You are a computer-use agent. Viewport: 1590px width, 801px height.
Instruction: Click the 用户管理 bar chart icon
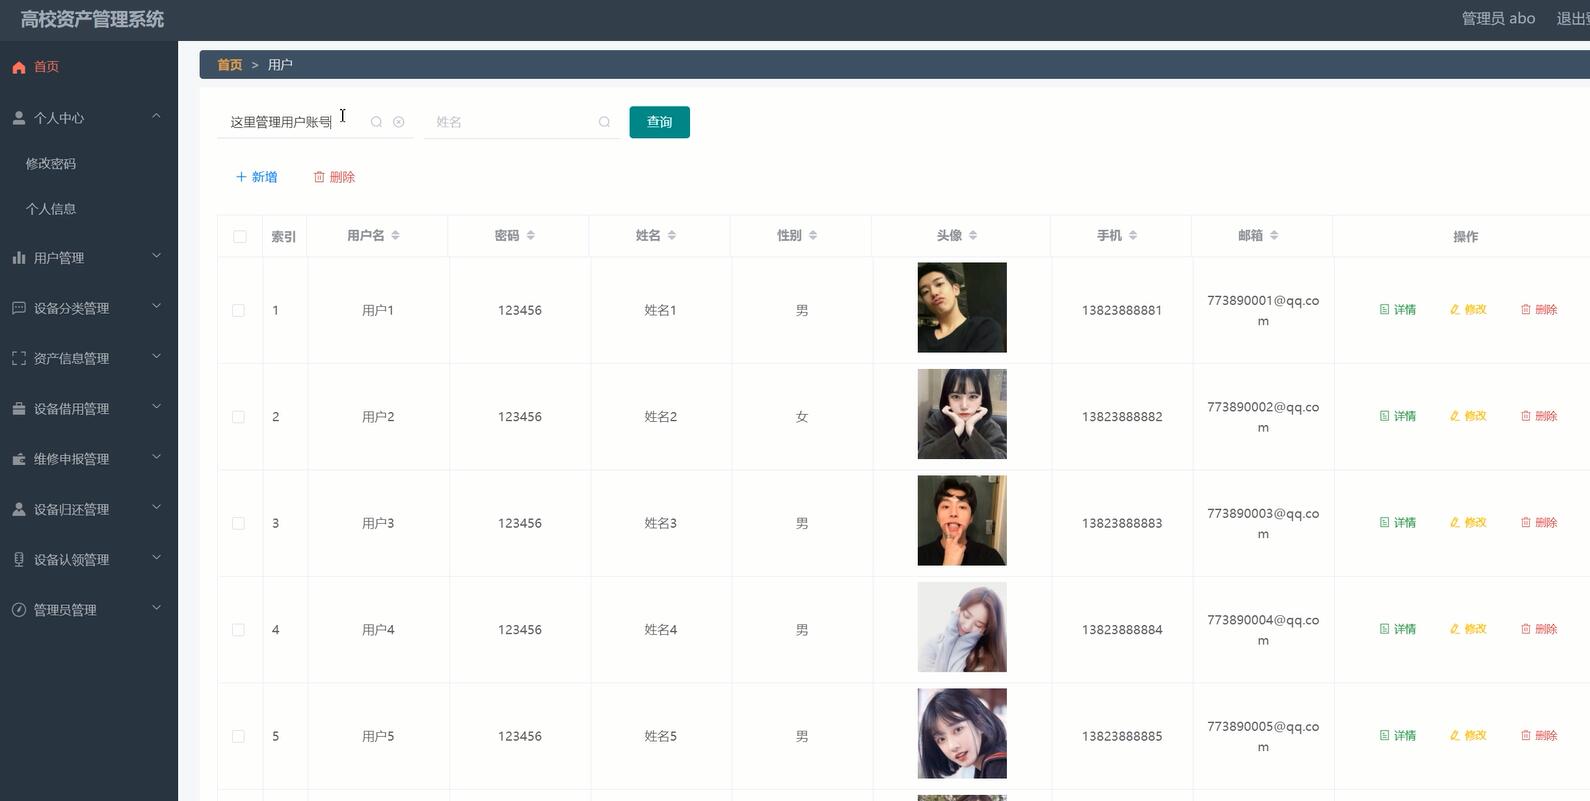click(x=18, y=258)
